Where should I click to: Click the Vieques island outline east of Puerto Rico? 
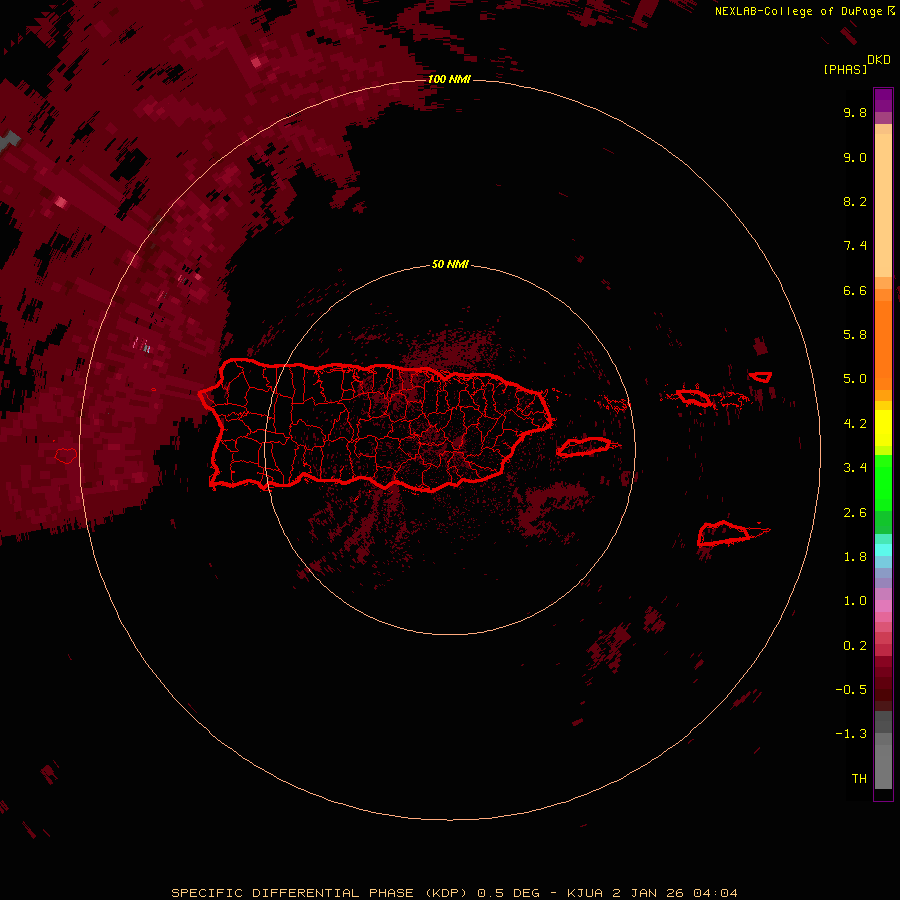pos(583,447)
